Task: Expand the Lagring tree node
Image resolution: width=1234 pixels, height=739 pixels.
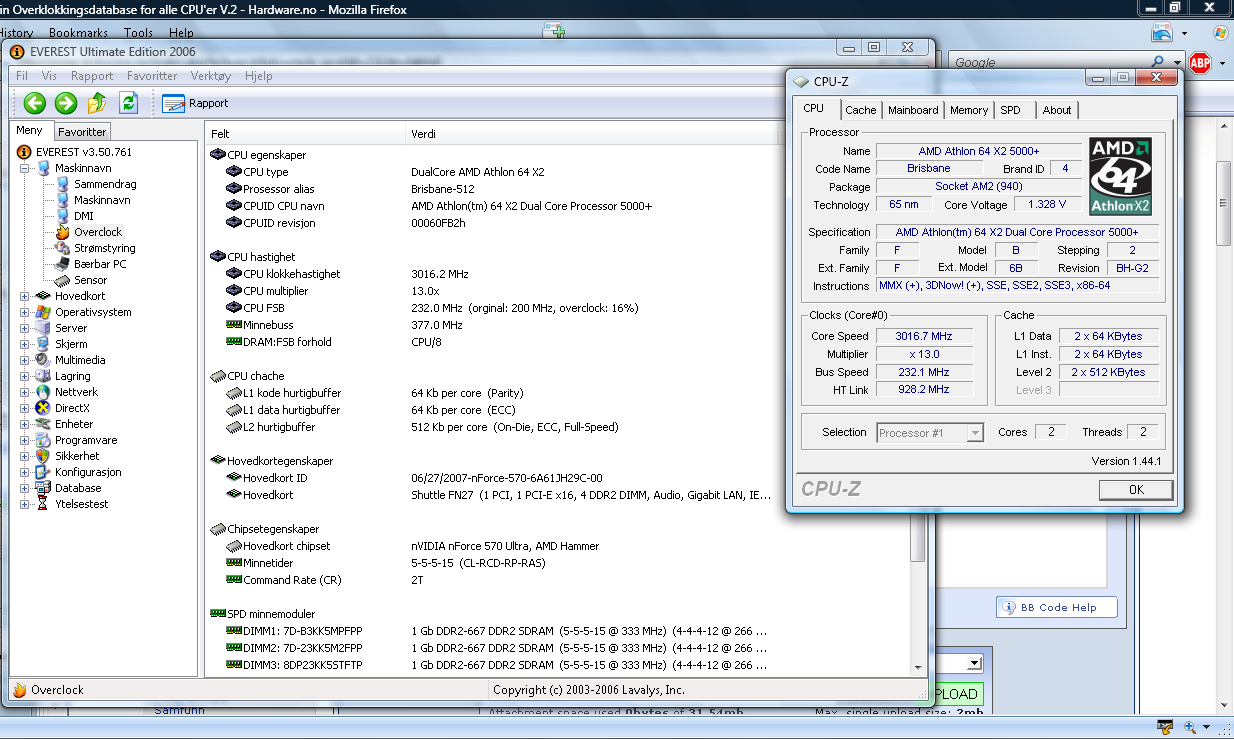Action: (x=25, y=376)
